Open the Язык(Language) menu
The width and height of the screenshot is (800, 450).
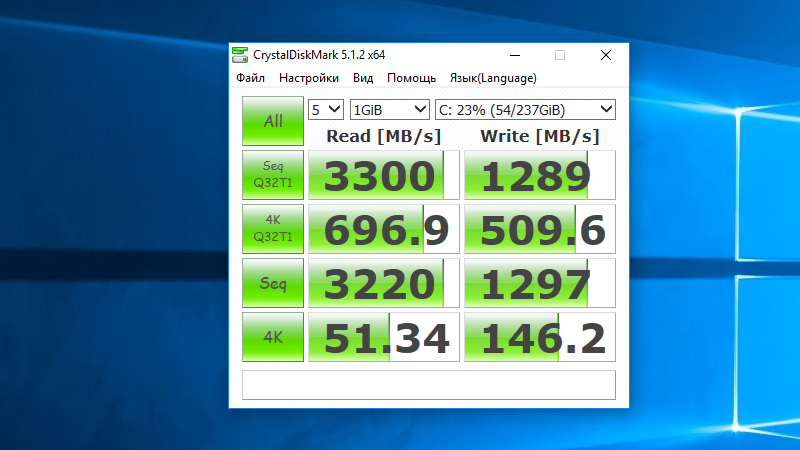pyautogui.click(x=493, y=78)
